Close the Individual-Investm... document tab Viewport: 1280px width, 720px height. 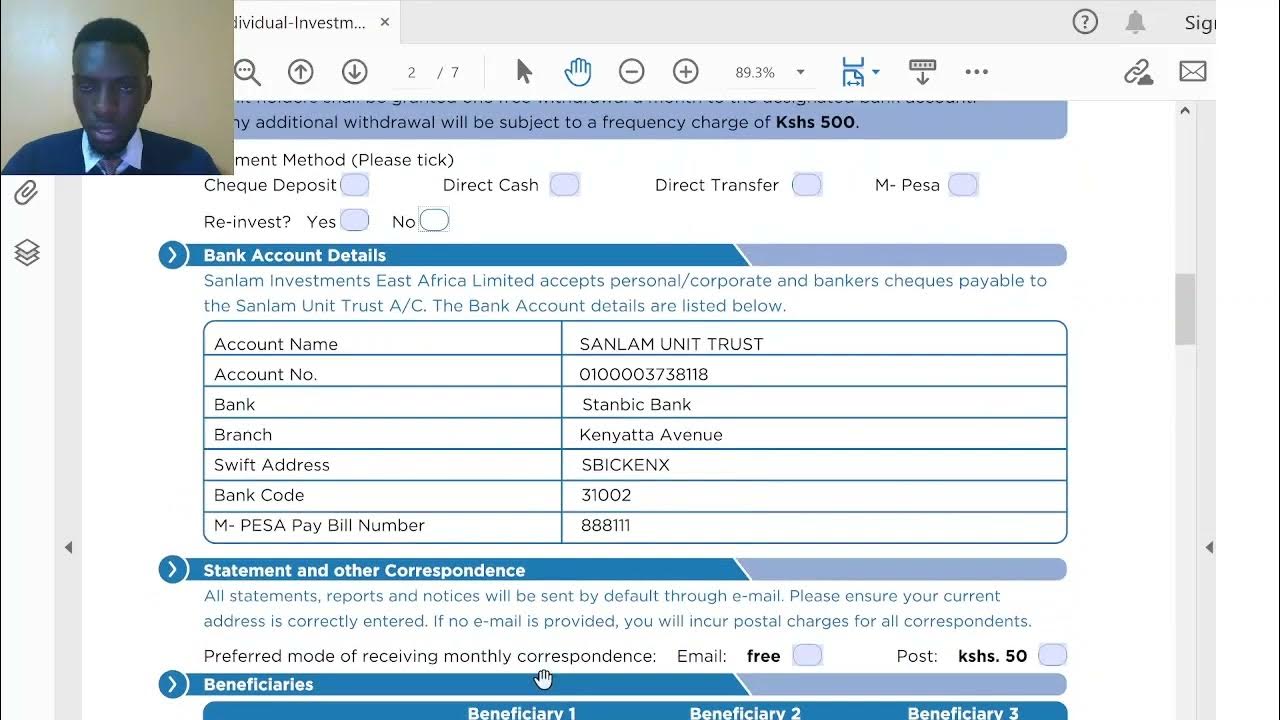click(385, 22)
